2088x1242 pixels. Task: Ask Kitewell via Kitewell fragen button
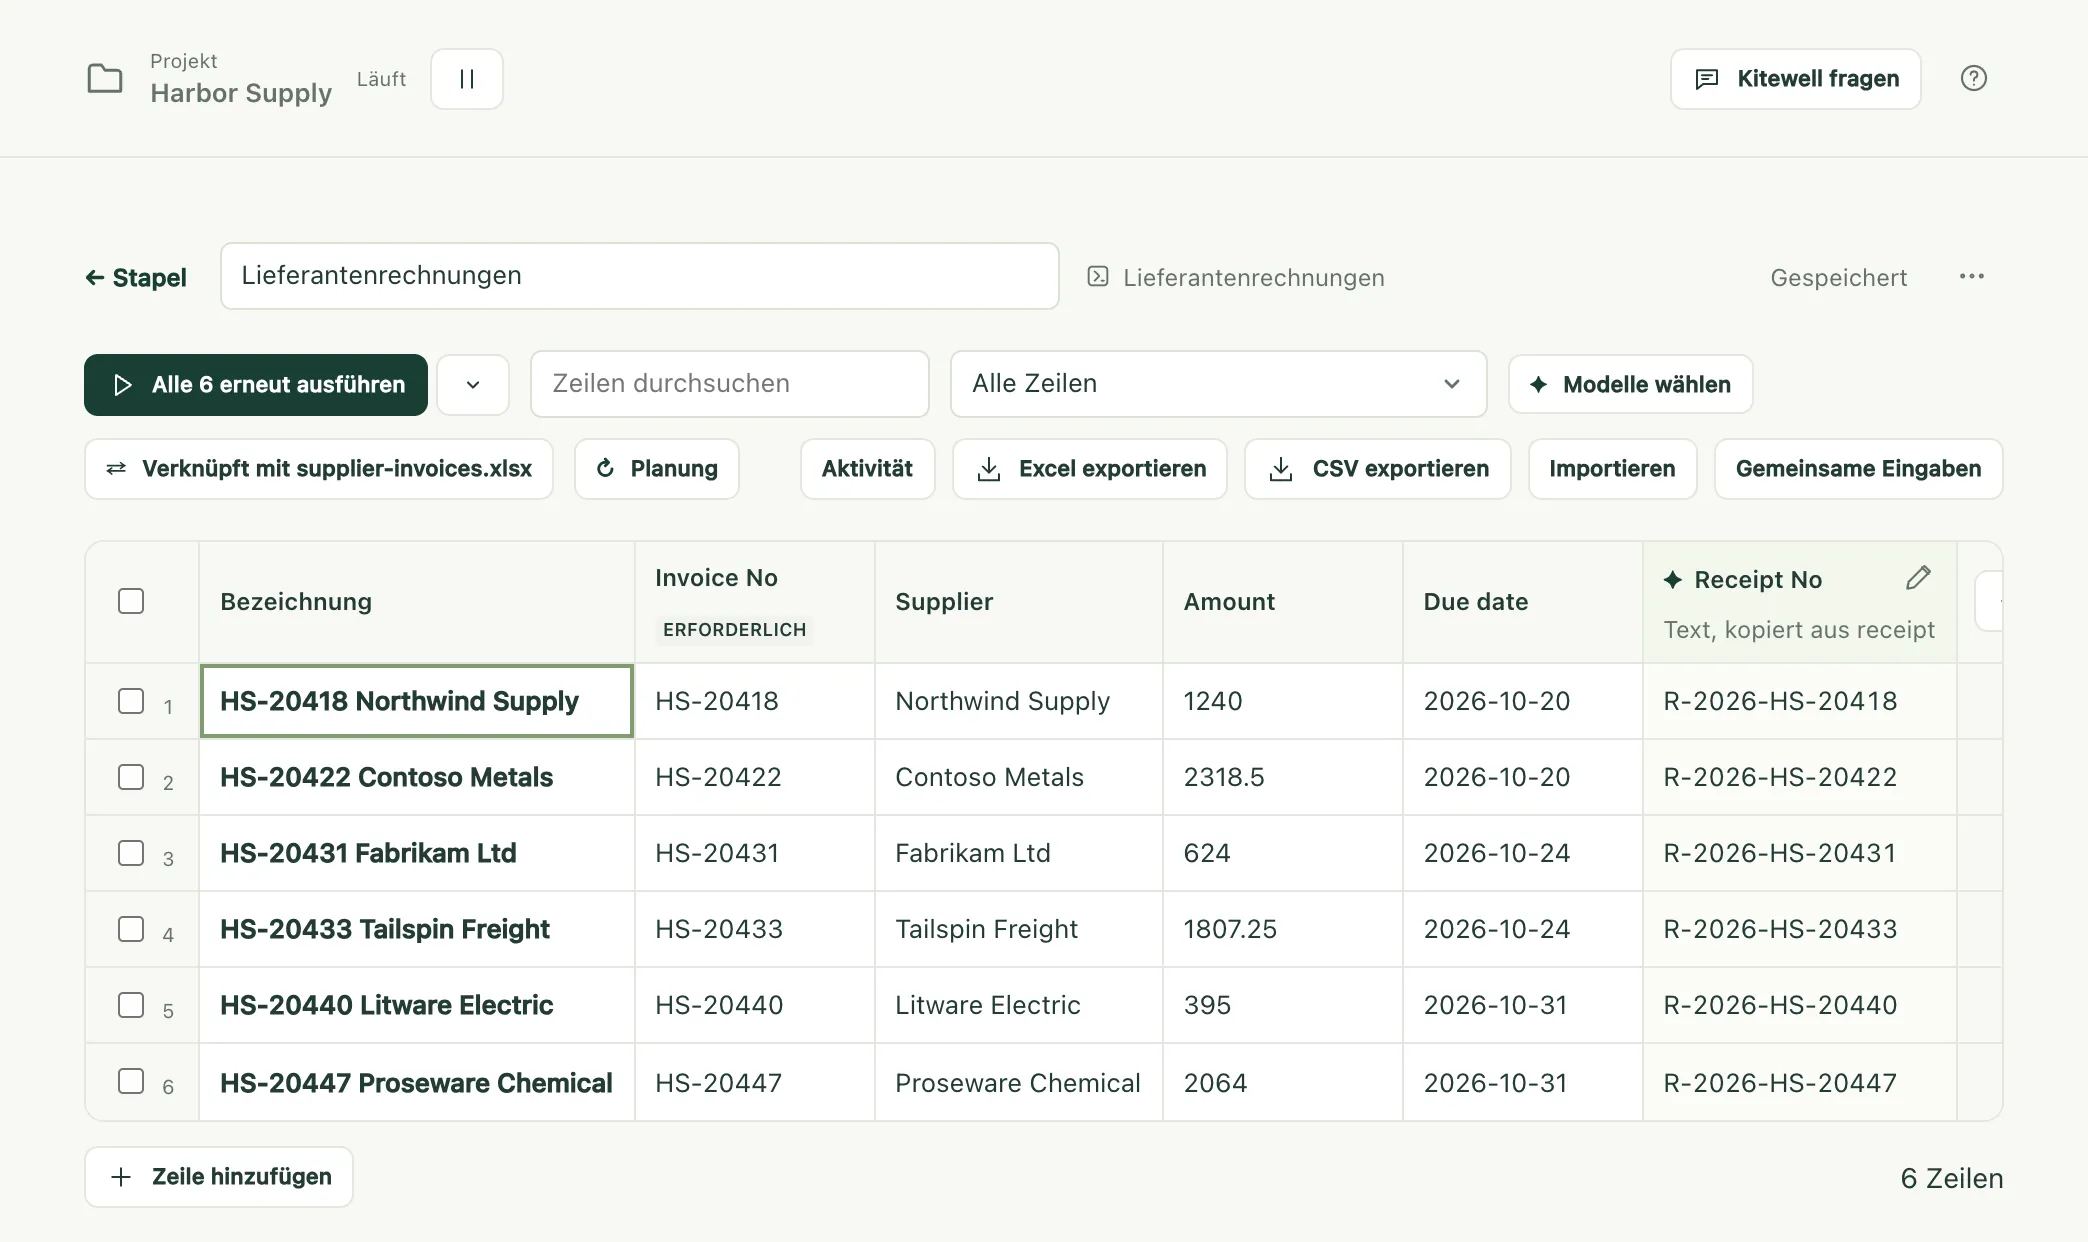[x=1796, y=79]
